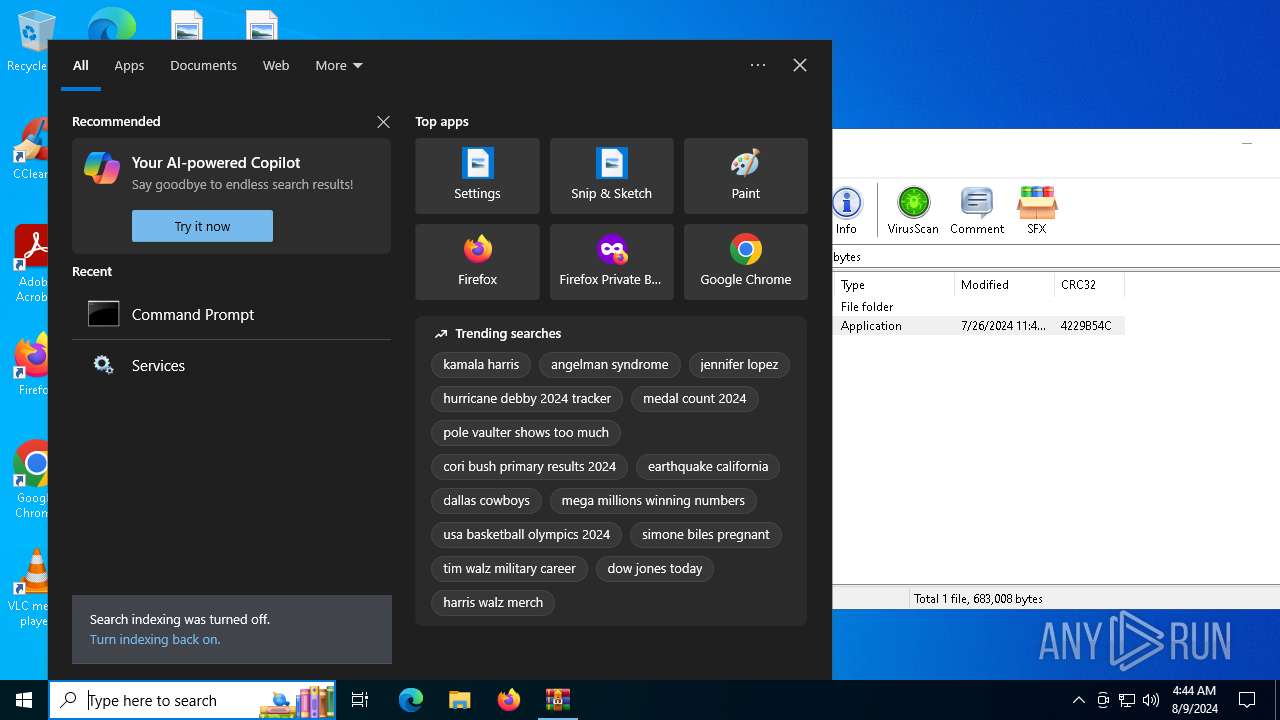Search trending dow jones today

pos(655,569)
